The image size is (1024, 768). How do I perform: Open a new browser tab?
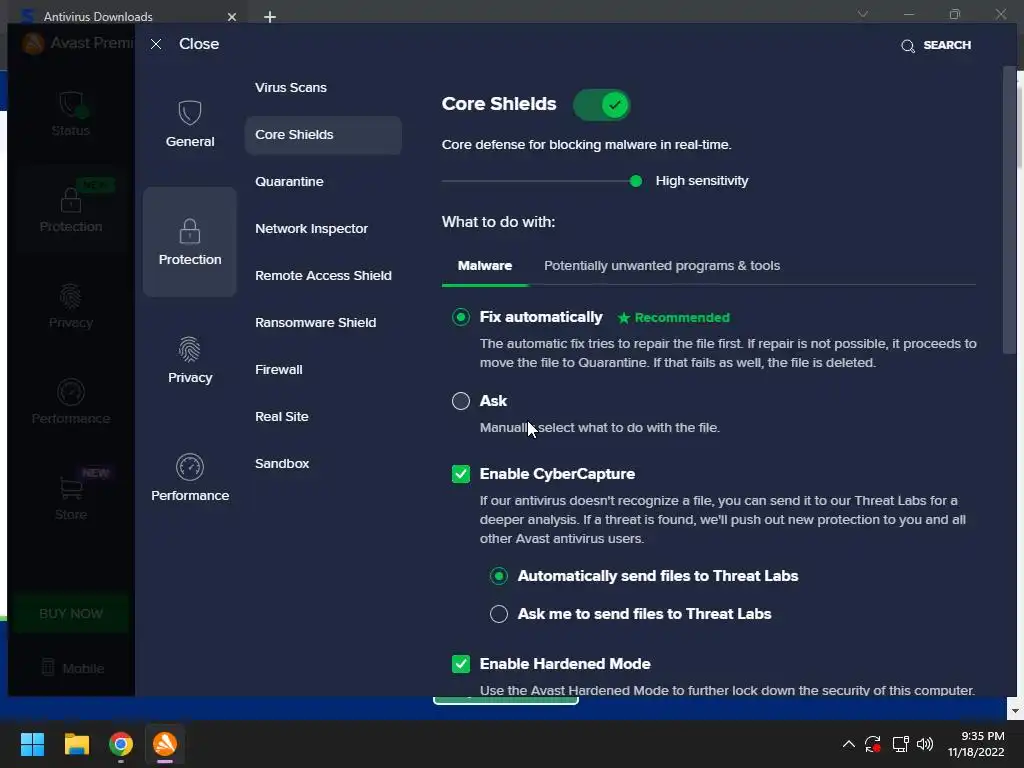click(x=270, y=17)
